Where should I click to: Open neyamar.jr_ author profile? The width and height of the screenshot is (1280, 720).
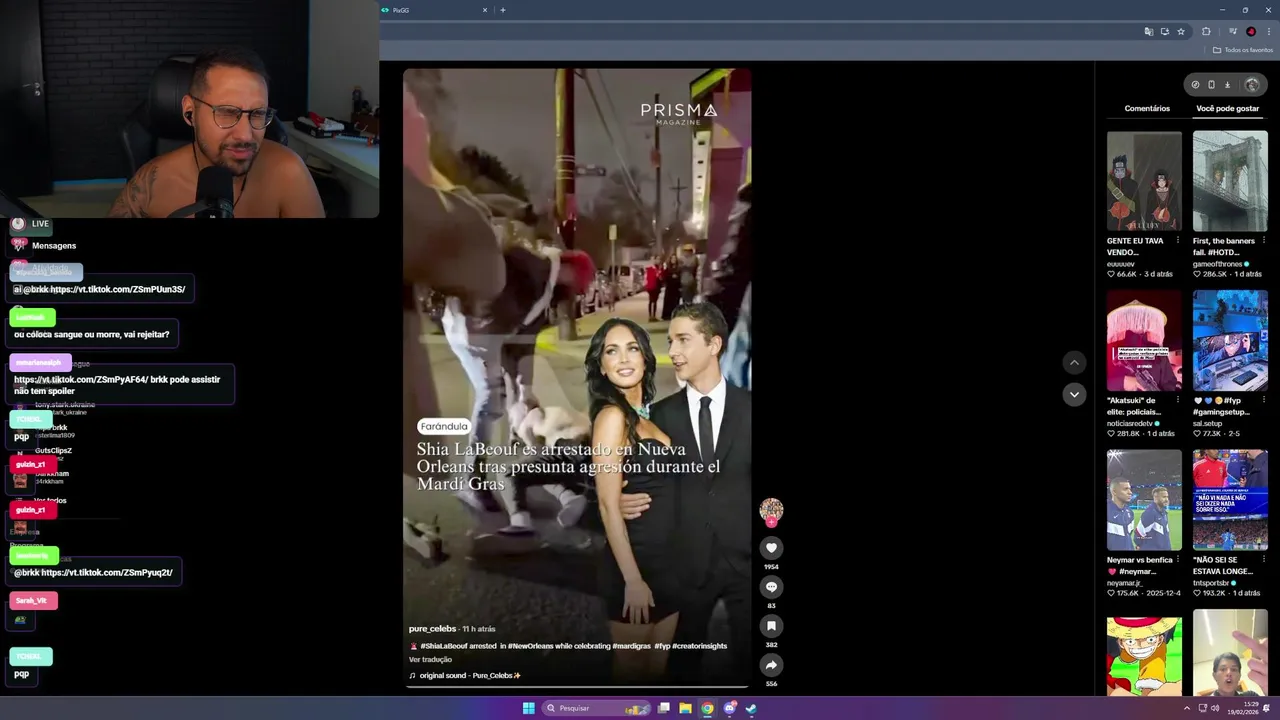(x=1127, y=582)
